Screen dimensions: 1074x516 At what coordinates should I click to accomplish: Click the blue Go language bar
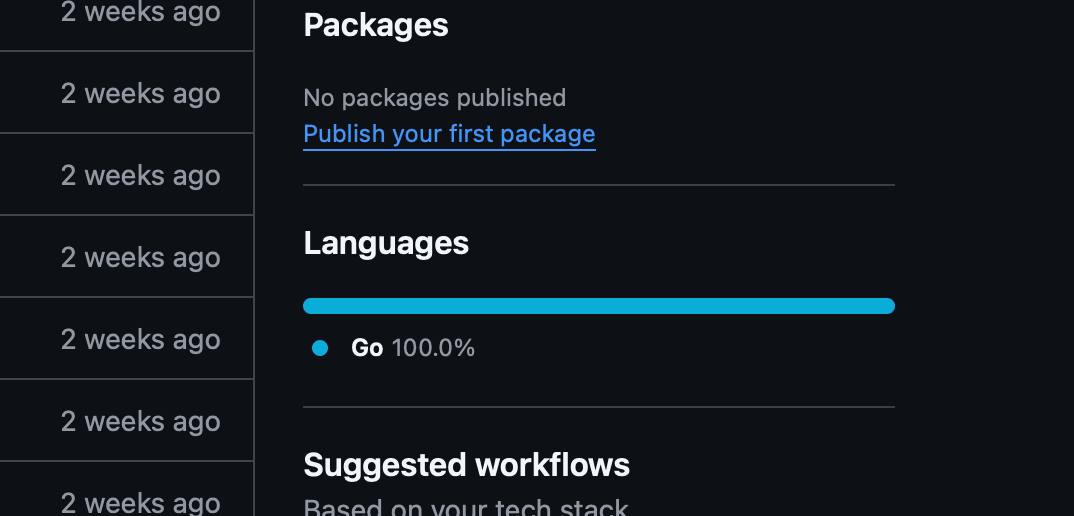point(598,306)
